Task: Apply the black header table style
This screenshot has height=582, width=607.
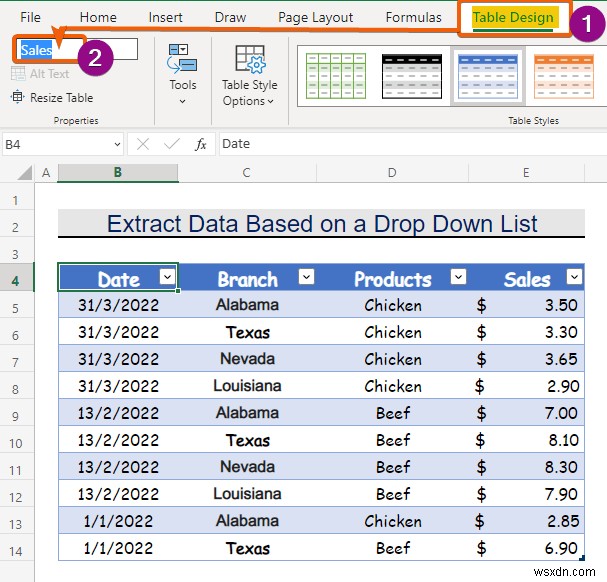Action: 412,76
